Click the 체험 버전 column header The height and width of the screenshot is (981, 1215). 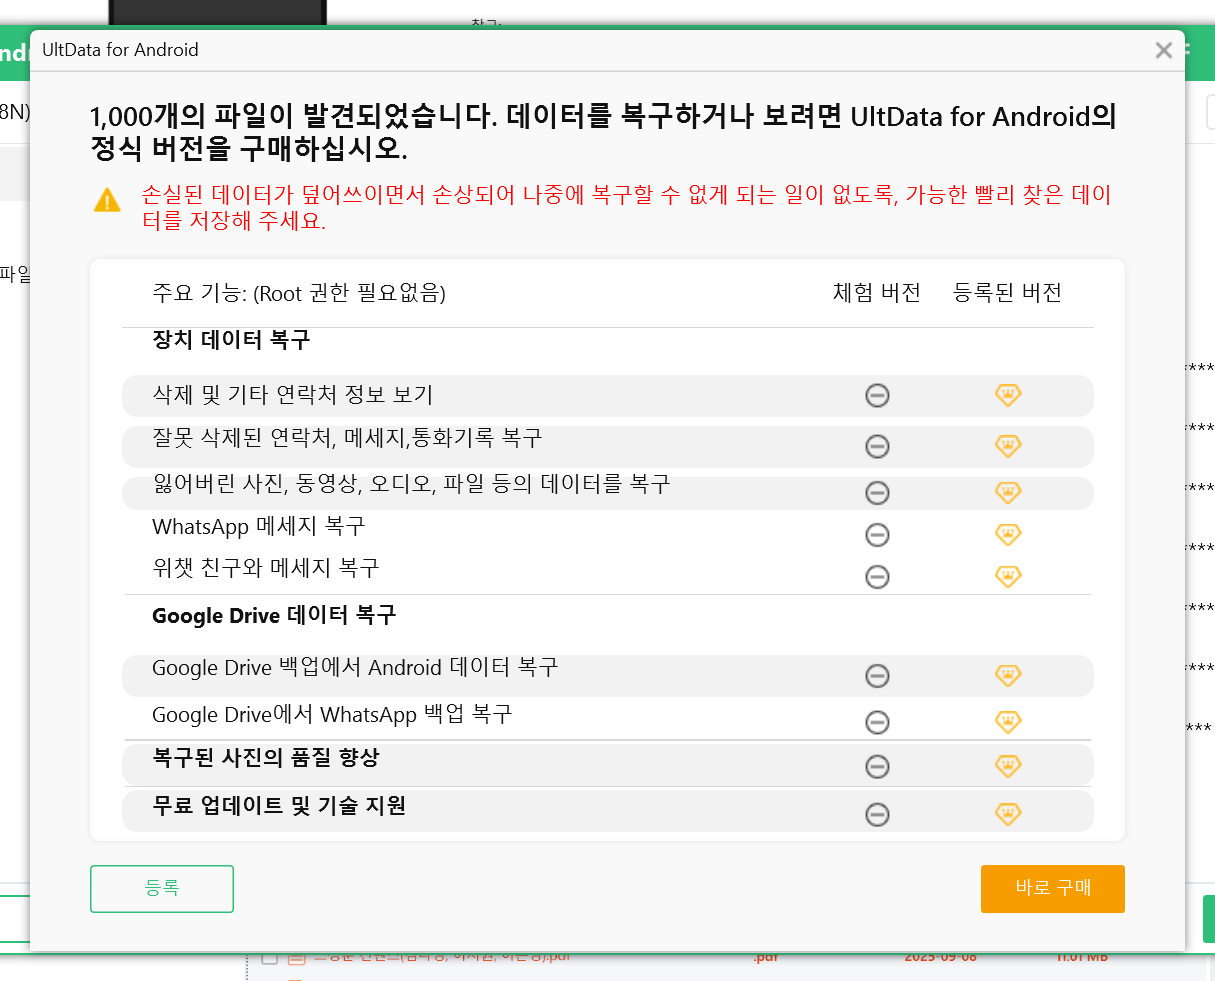tap(877, 293)
